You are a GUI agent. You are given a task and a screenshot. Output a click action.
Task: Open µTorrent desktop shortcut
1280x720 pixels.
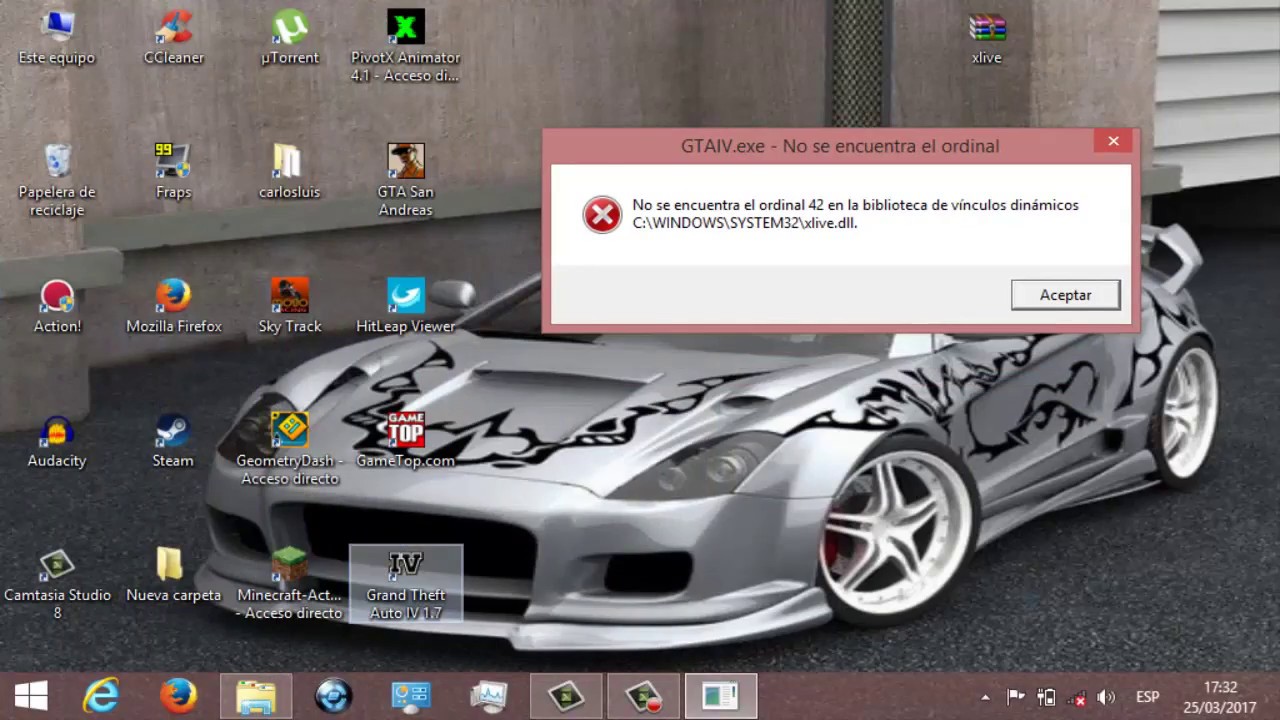pos(290,37)
